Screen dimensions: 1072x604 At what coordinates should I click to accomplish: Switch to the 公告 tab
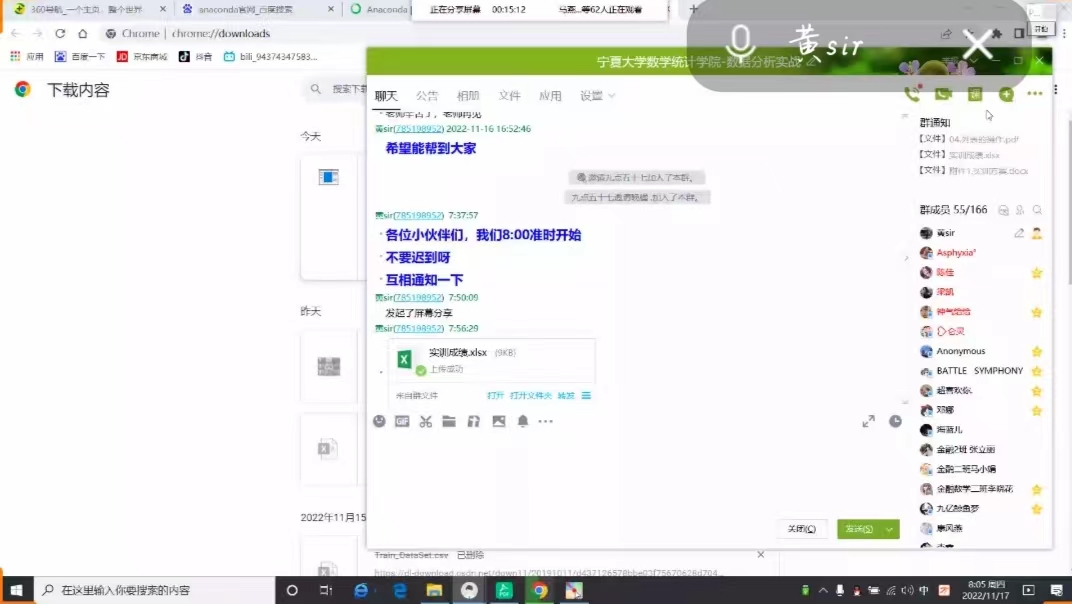tap(427, 96)
